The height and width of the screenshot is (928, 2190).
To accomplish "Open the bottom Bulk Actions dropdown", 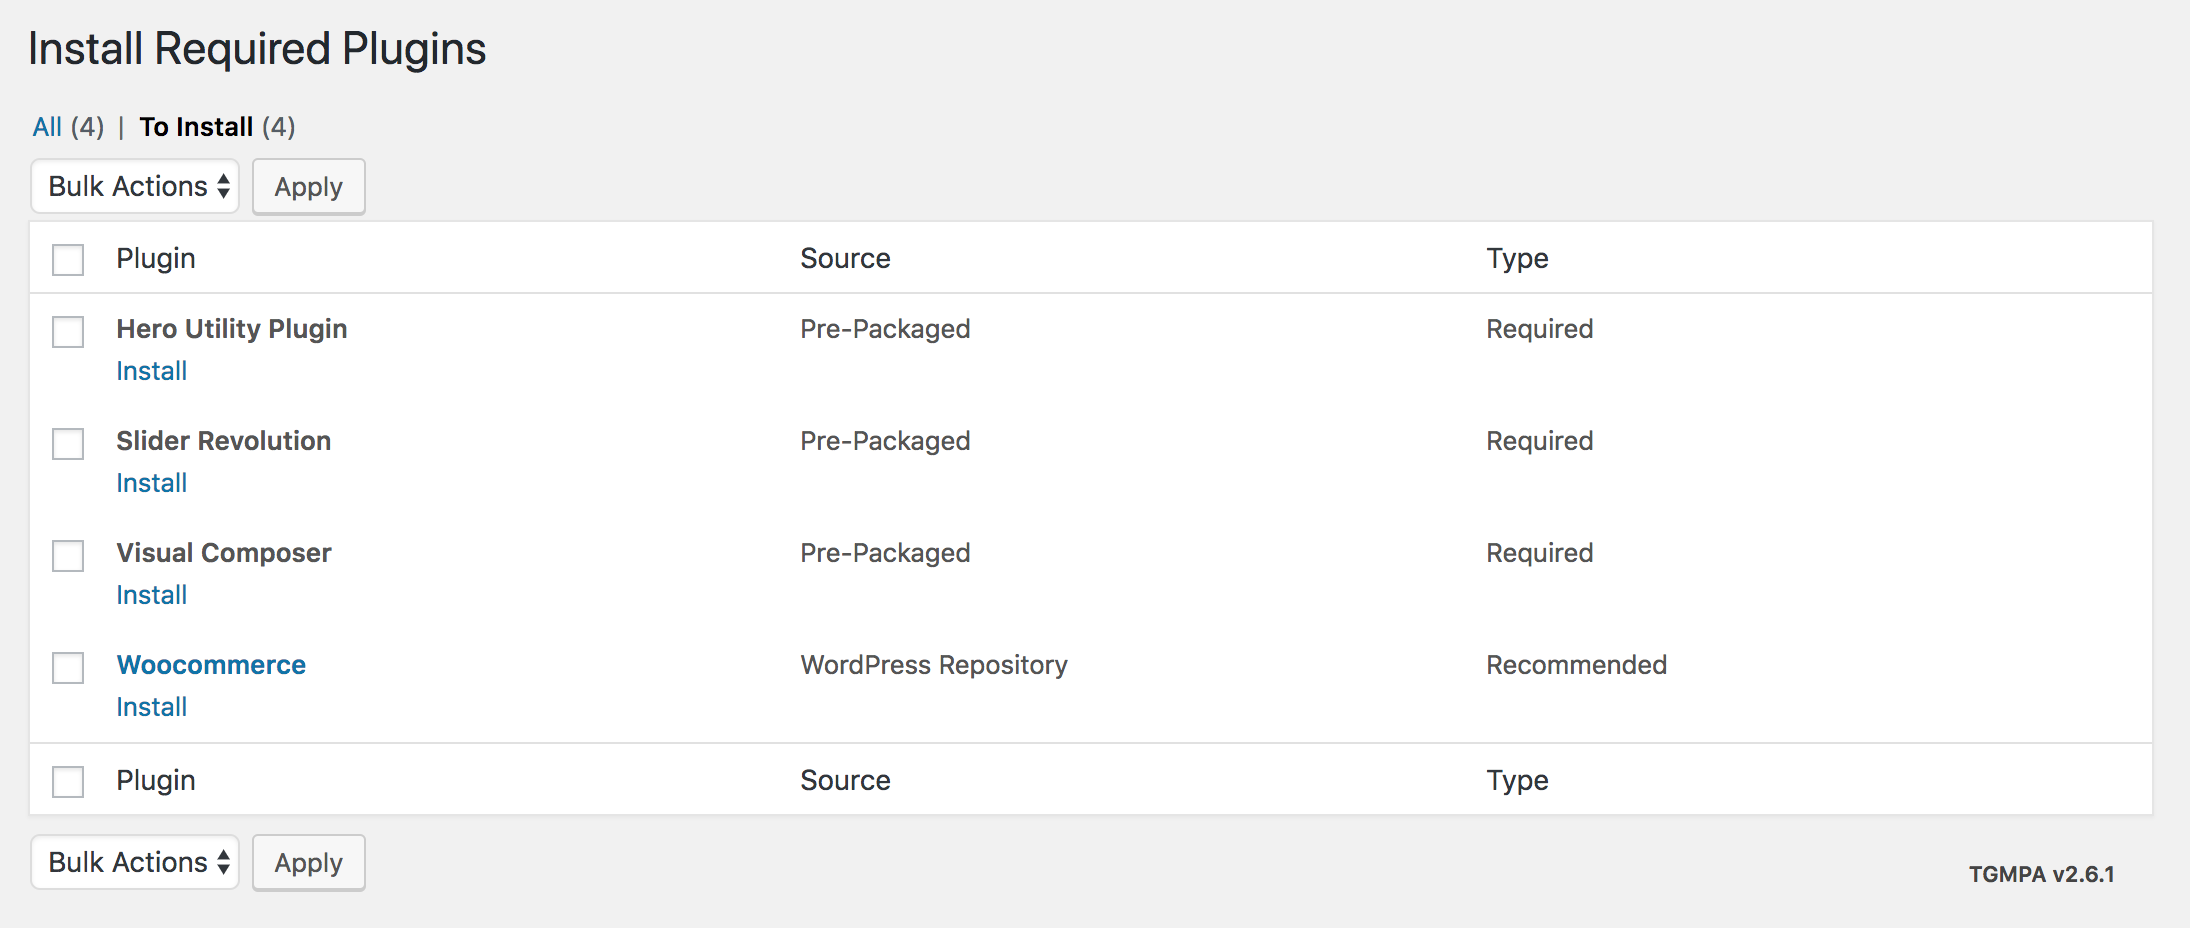I will point(135,863).
